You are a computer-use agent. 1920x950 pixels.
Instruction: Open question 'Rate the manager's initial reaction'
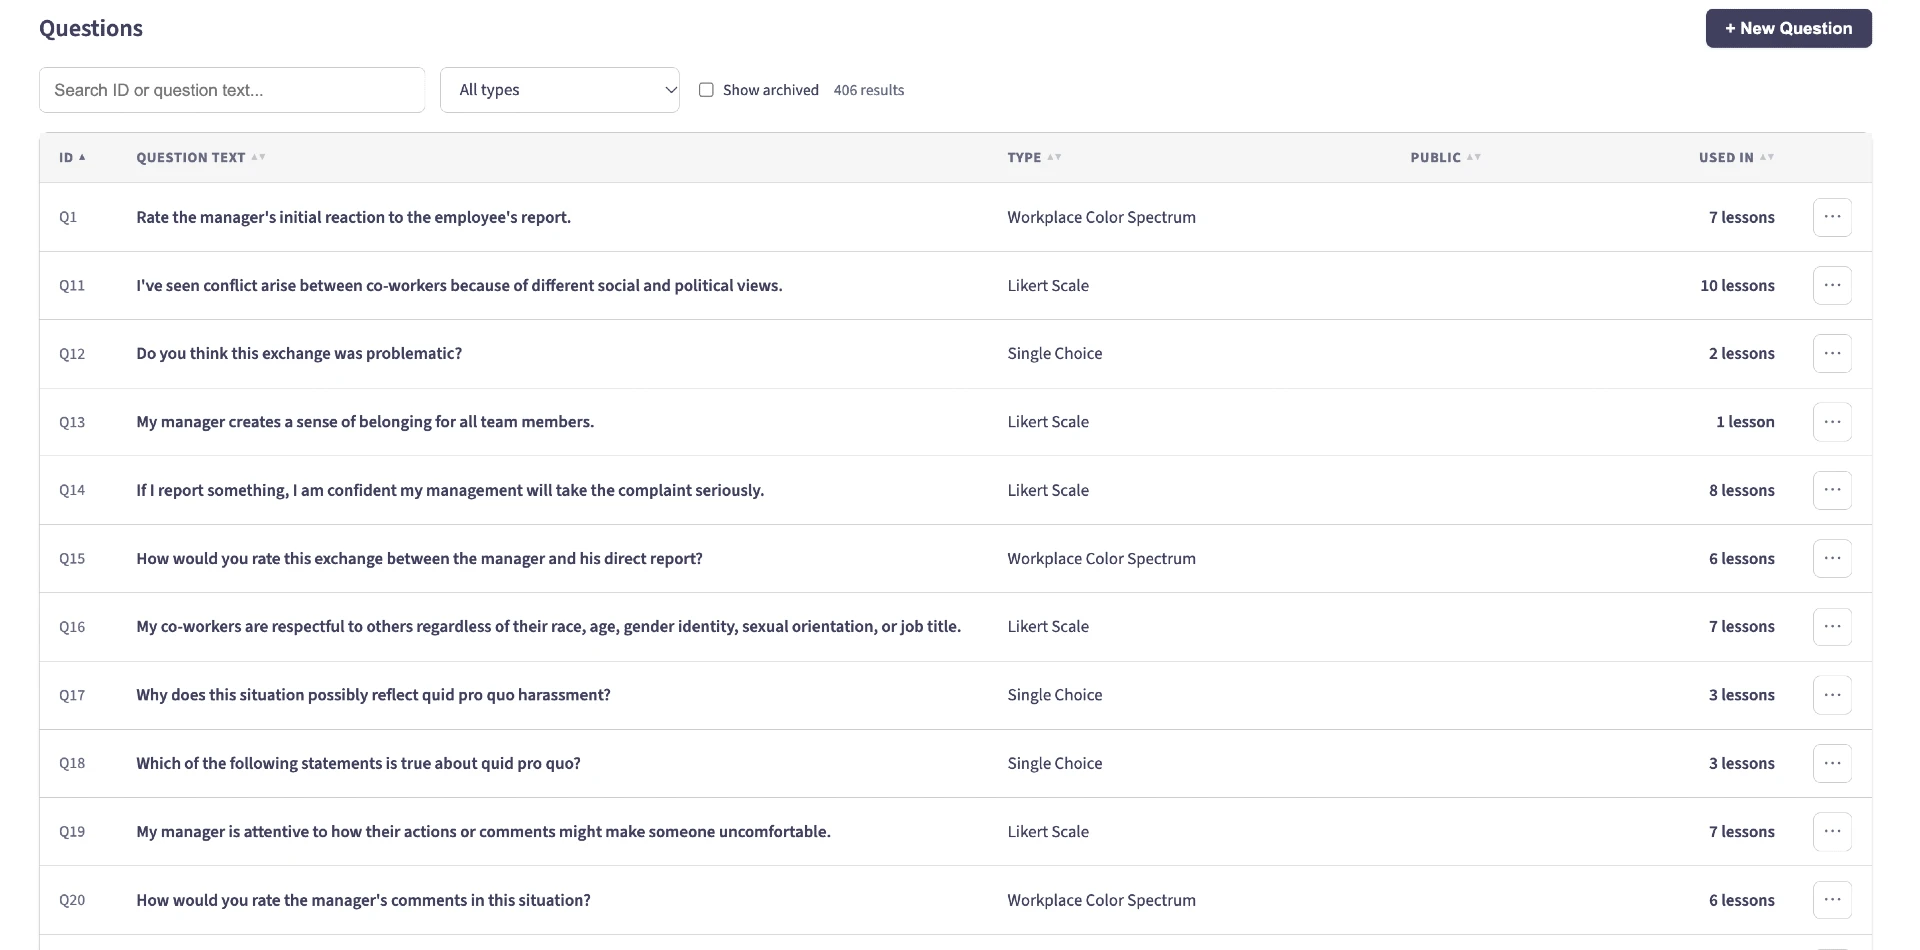tap(353, 217)
